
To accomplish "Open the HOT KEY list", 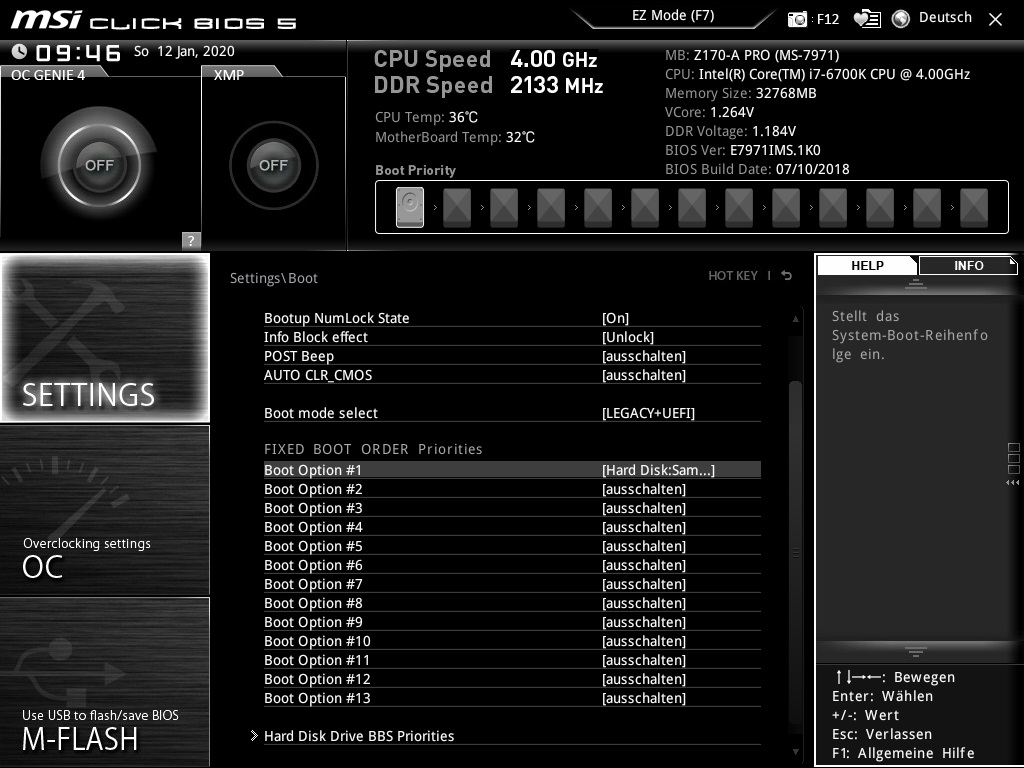I will point(733,276).
